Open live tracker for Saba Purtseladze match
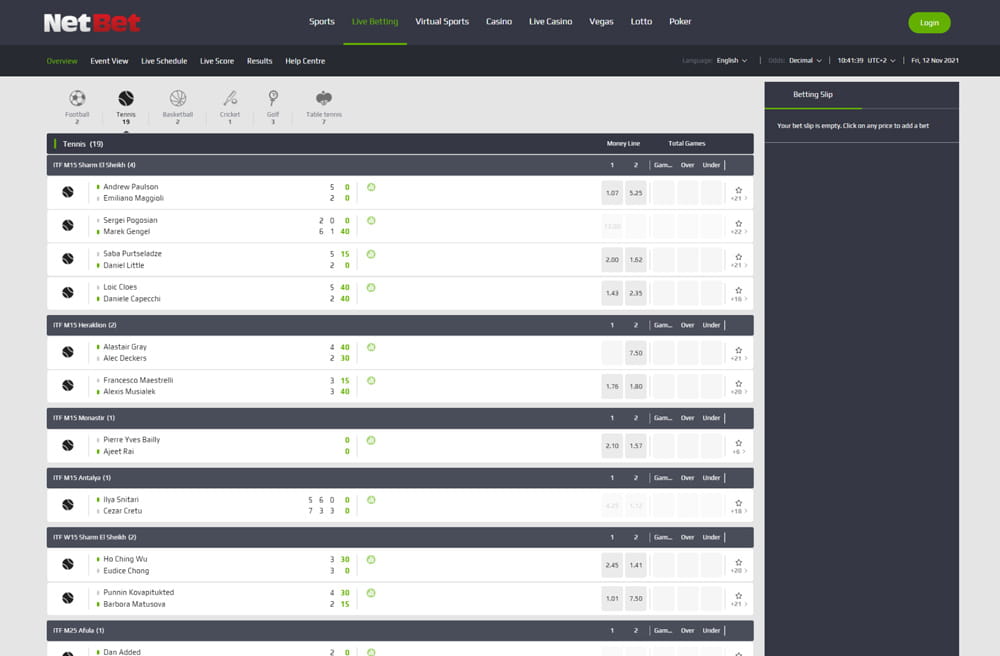1000x656 pixels. coord(371,254)
